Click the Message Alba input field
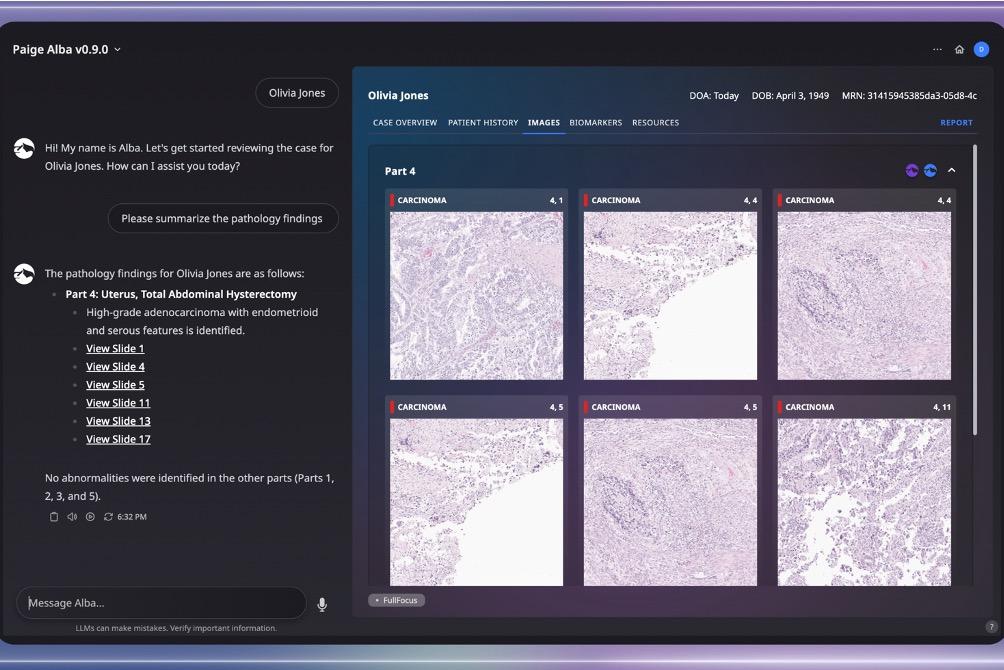 coord(160,603)
